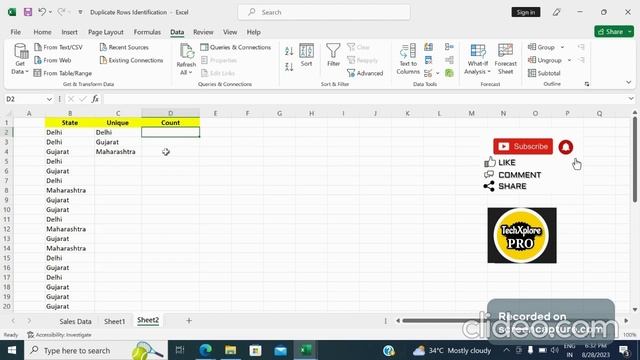640x360 pixels.
Task: Toggle the Filter funnel button
Action: pyautogui.click(x=333, y=55)
